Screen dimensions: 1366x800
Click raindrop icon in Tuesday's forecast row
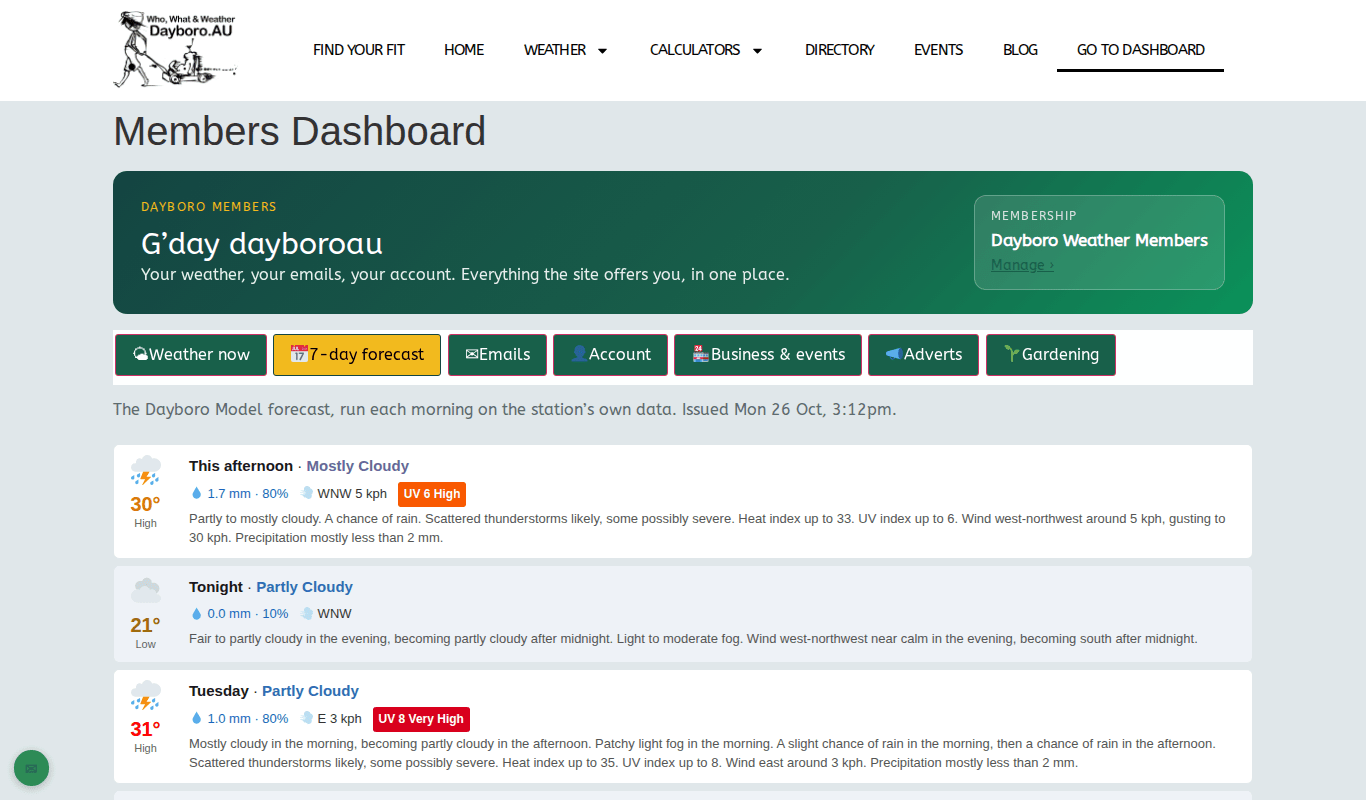tap(196, 719)
